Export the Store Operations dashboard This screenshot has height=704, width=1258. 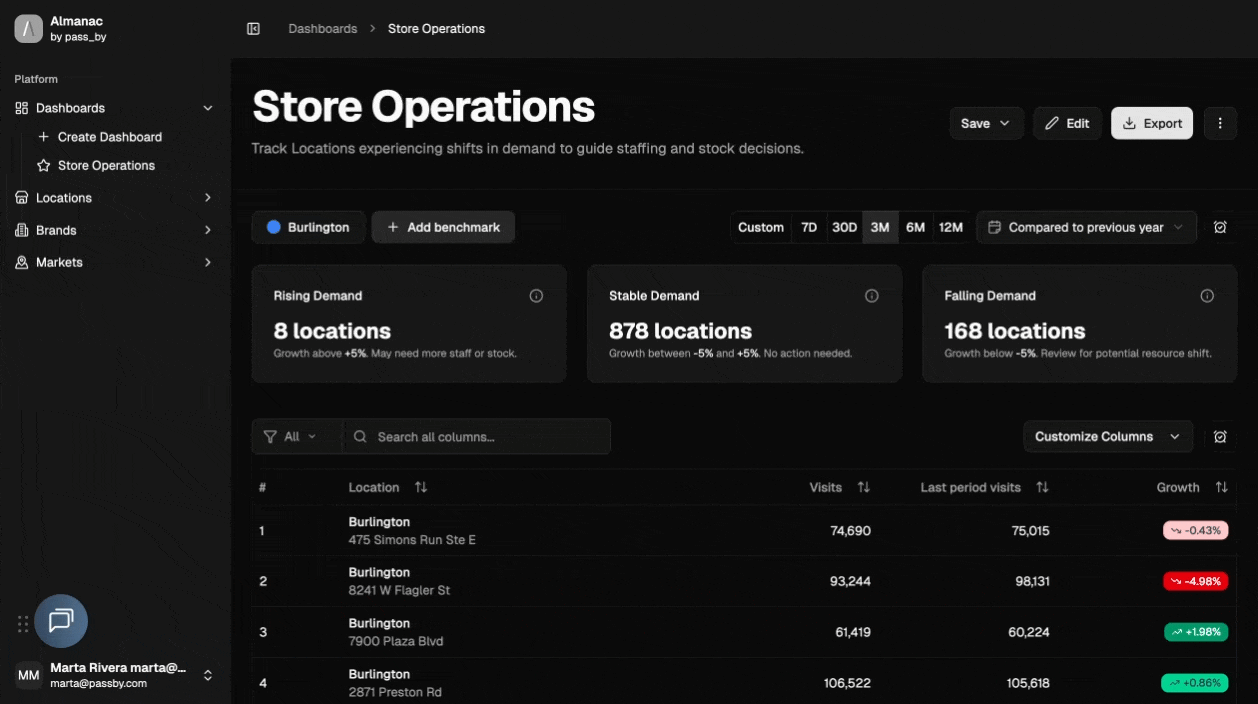1151,123
